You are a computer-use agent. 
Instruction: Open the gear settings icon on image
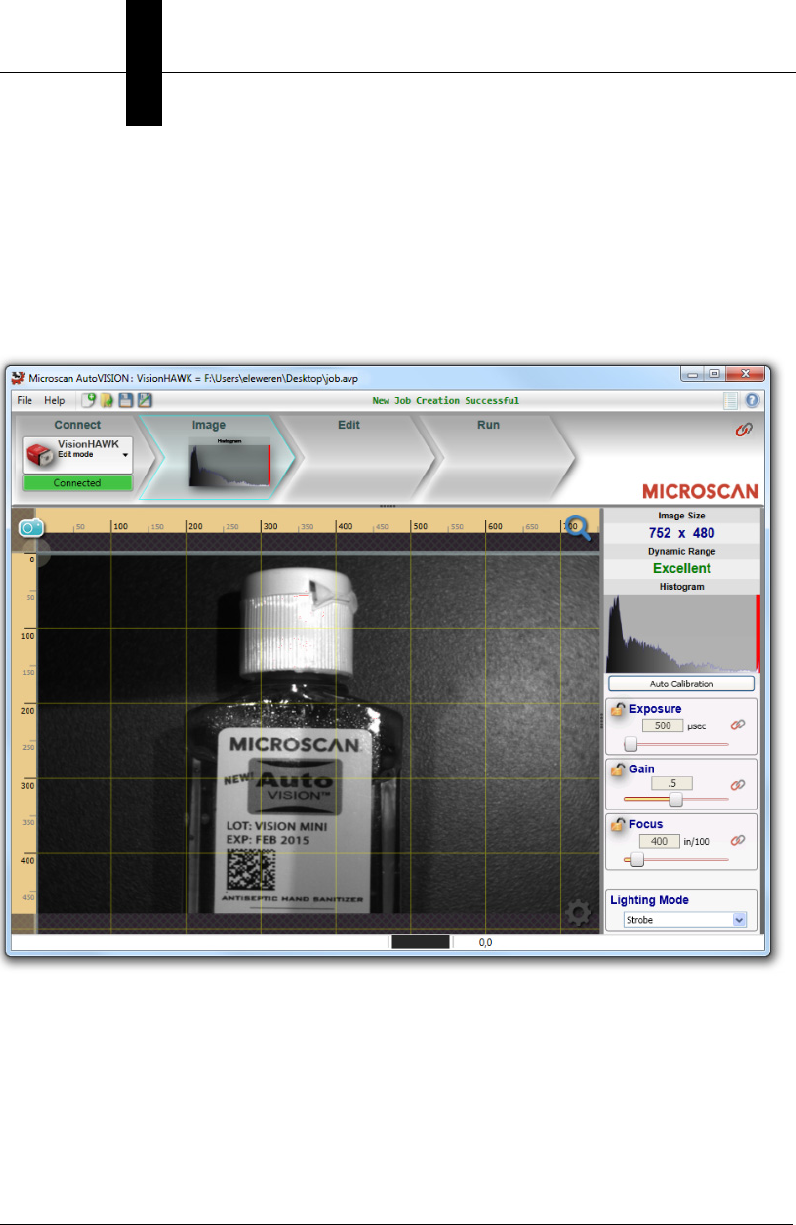[x=577, y=913]
